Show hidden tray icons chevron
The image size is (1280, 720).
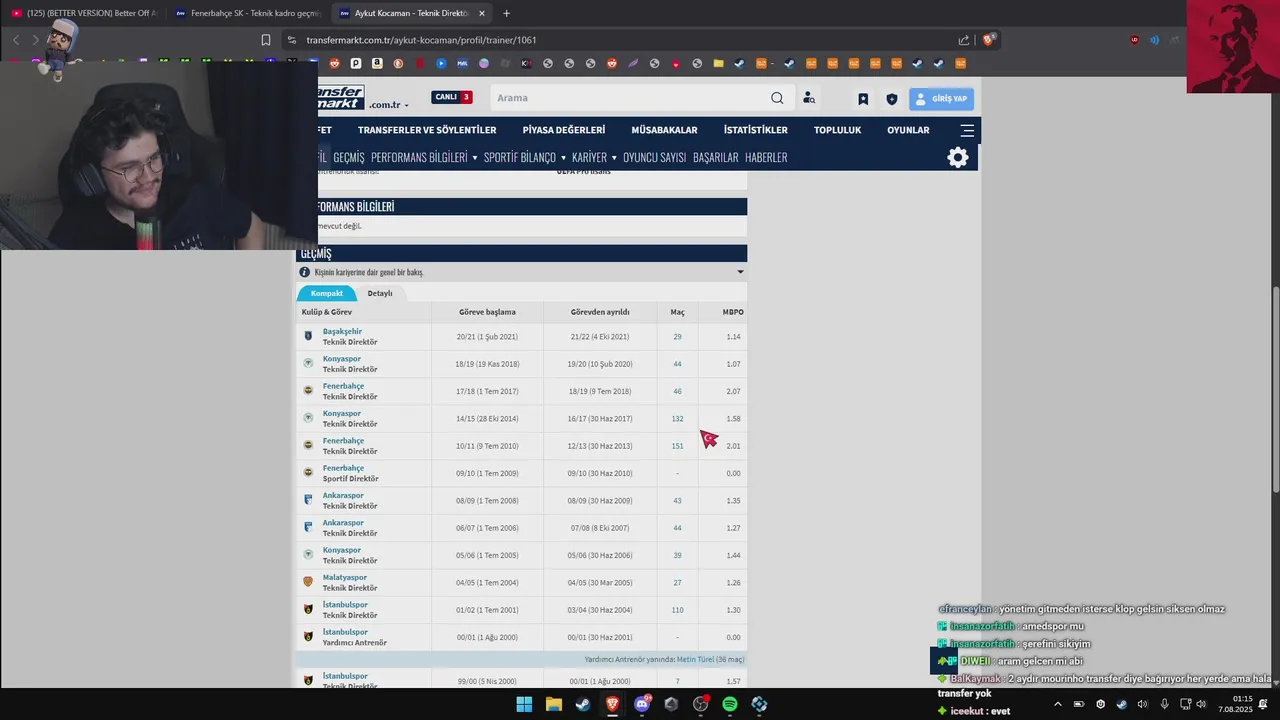click(x=1058, y=704)
